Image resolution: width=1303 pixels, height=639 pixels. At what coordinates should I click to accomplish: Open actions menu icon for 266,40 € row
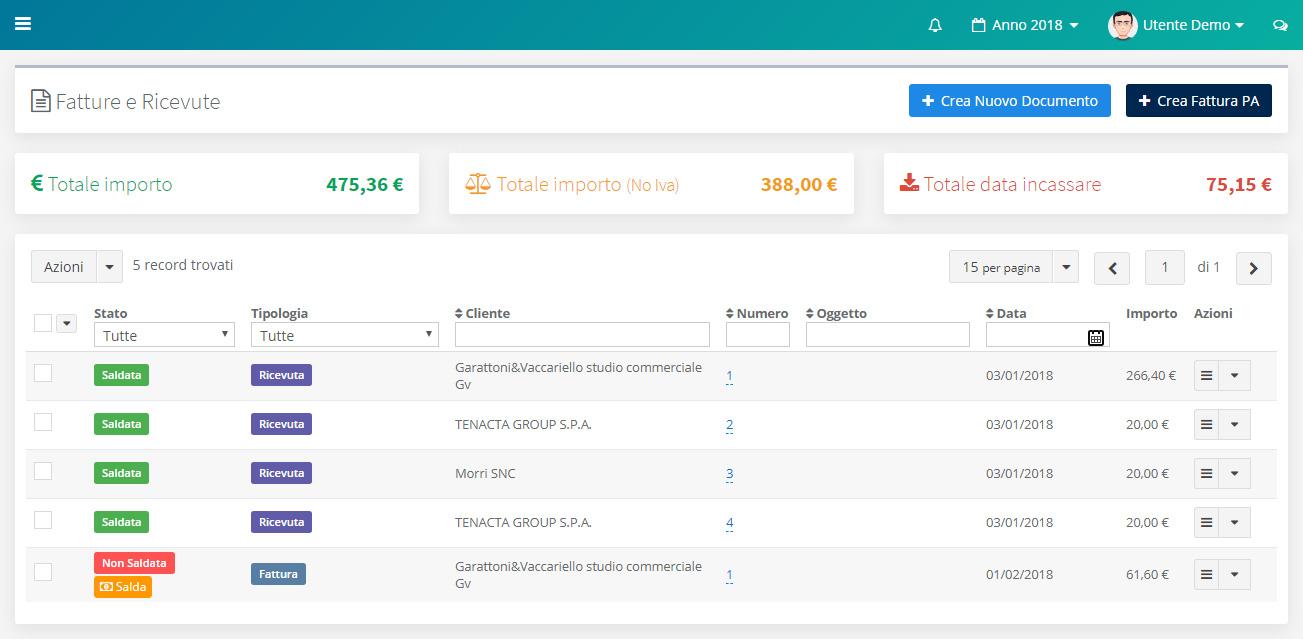(x=1207, y=375)
